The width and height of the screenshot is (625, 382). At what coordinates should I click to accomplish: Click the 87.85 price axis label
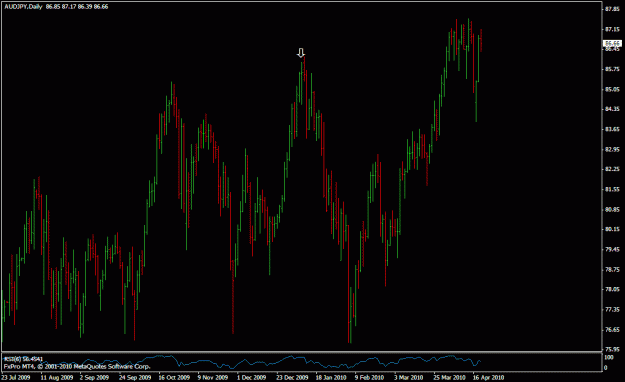click(612, 9)
